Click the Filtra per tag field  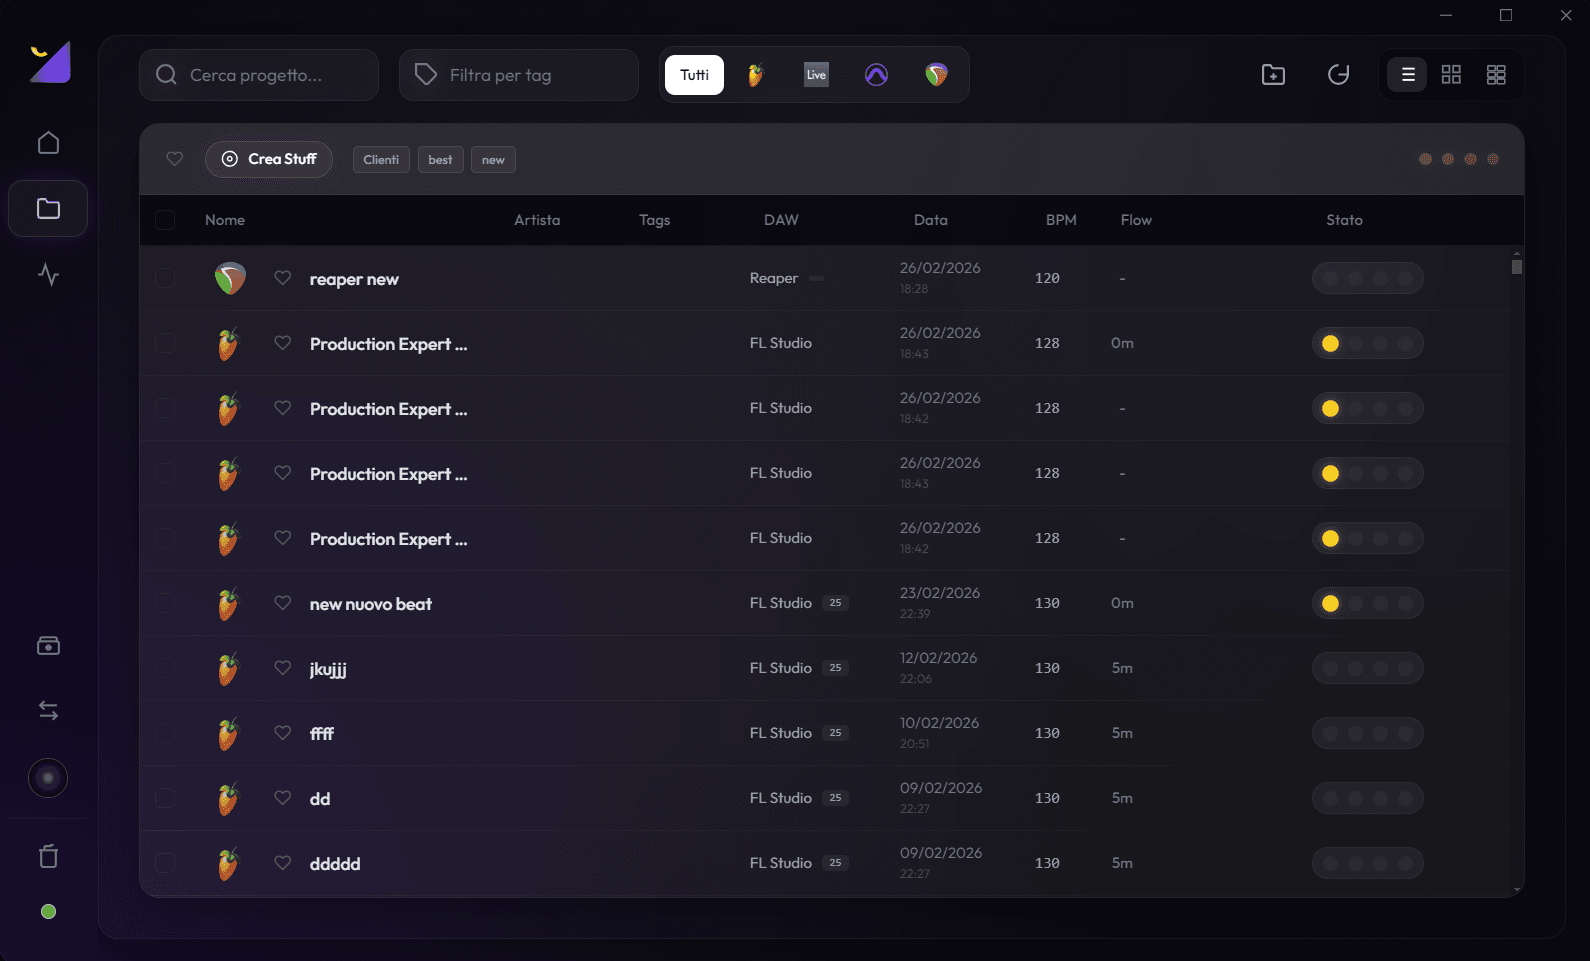click(519, 75)
